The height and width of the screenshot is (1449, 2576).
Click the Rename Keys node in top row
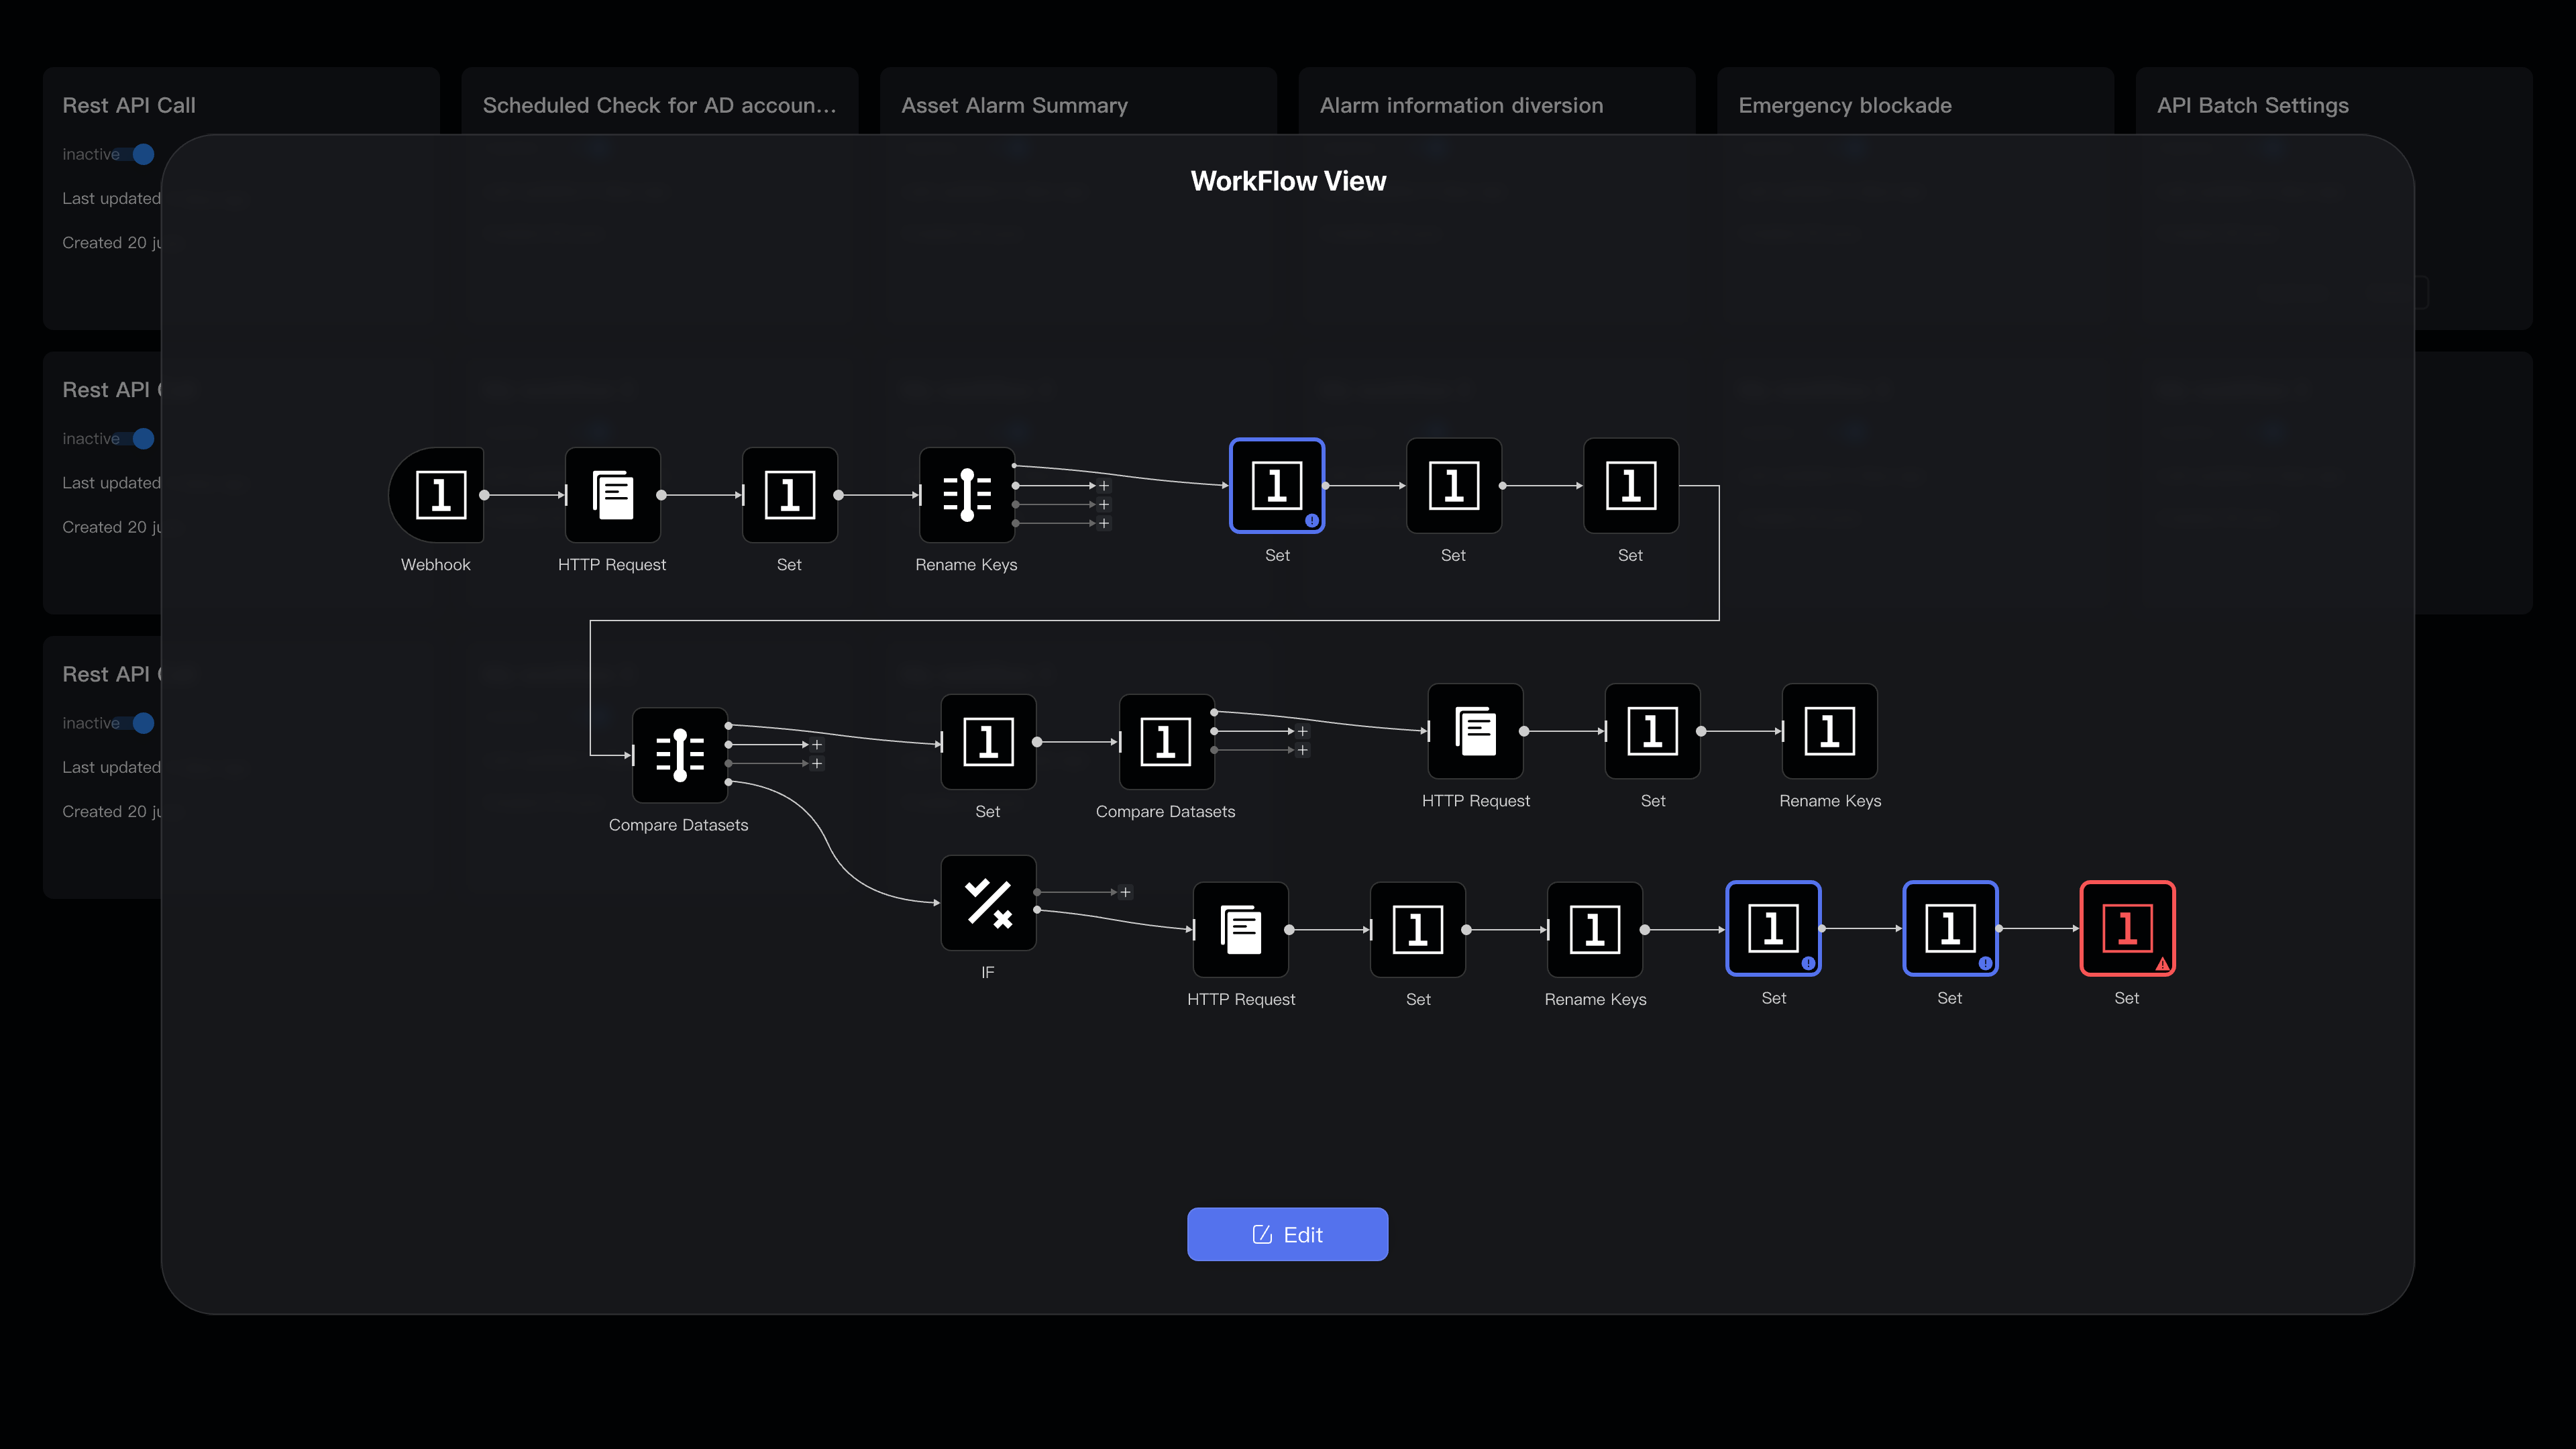click(x=966, y=495)
